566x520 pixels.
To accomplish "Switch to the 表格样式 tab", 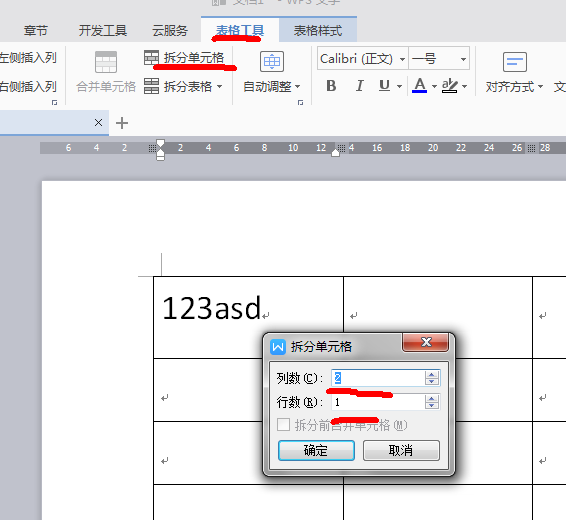I will click(318, 31).
